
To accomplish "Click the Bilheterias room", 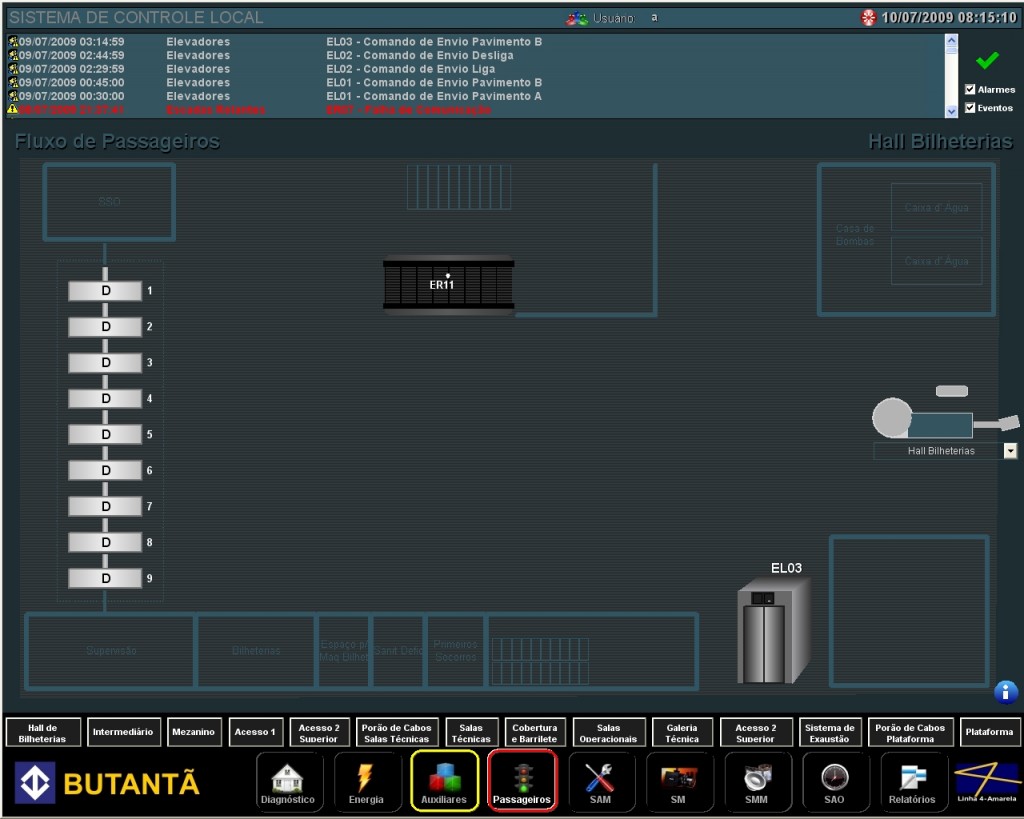I will tap(256, 651).
